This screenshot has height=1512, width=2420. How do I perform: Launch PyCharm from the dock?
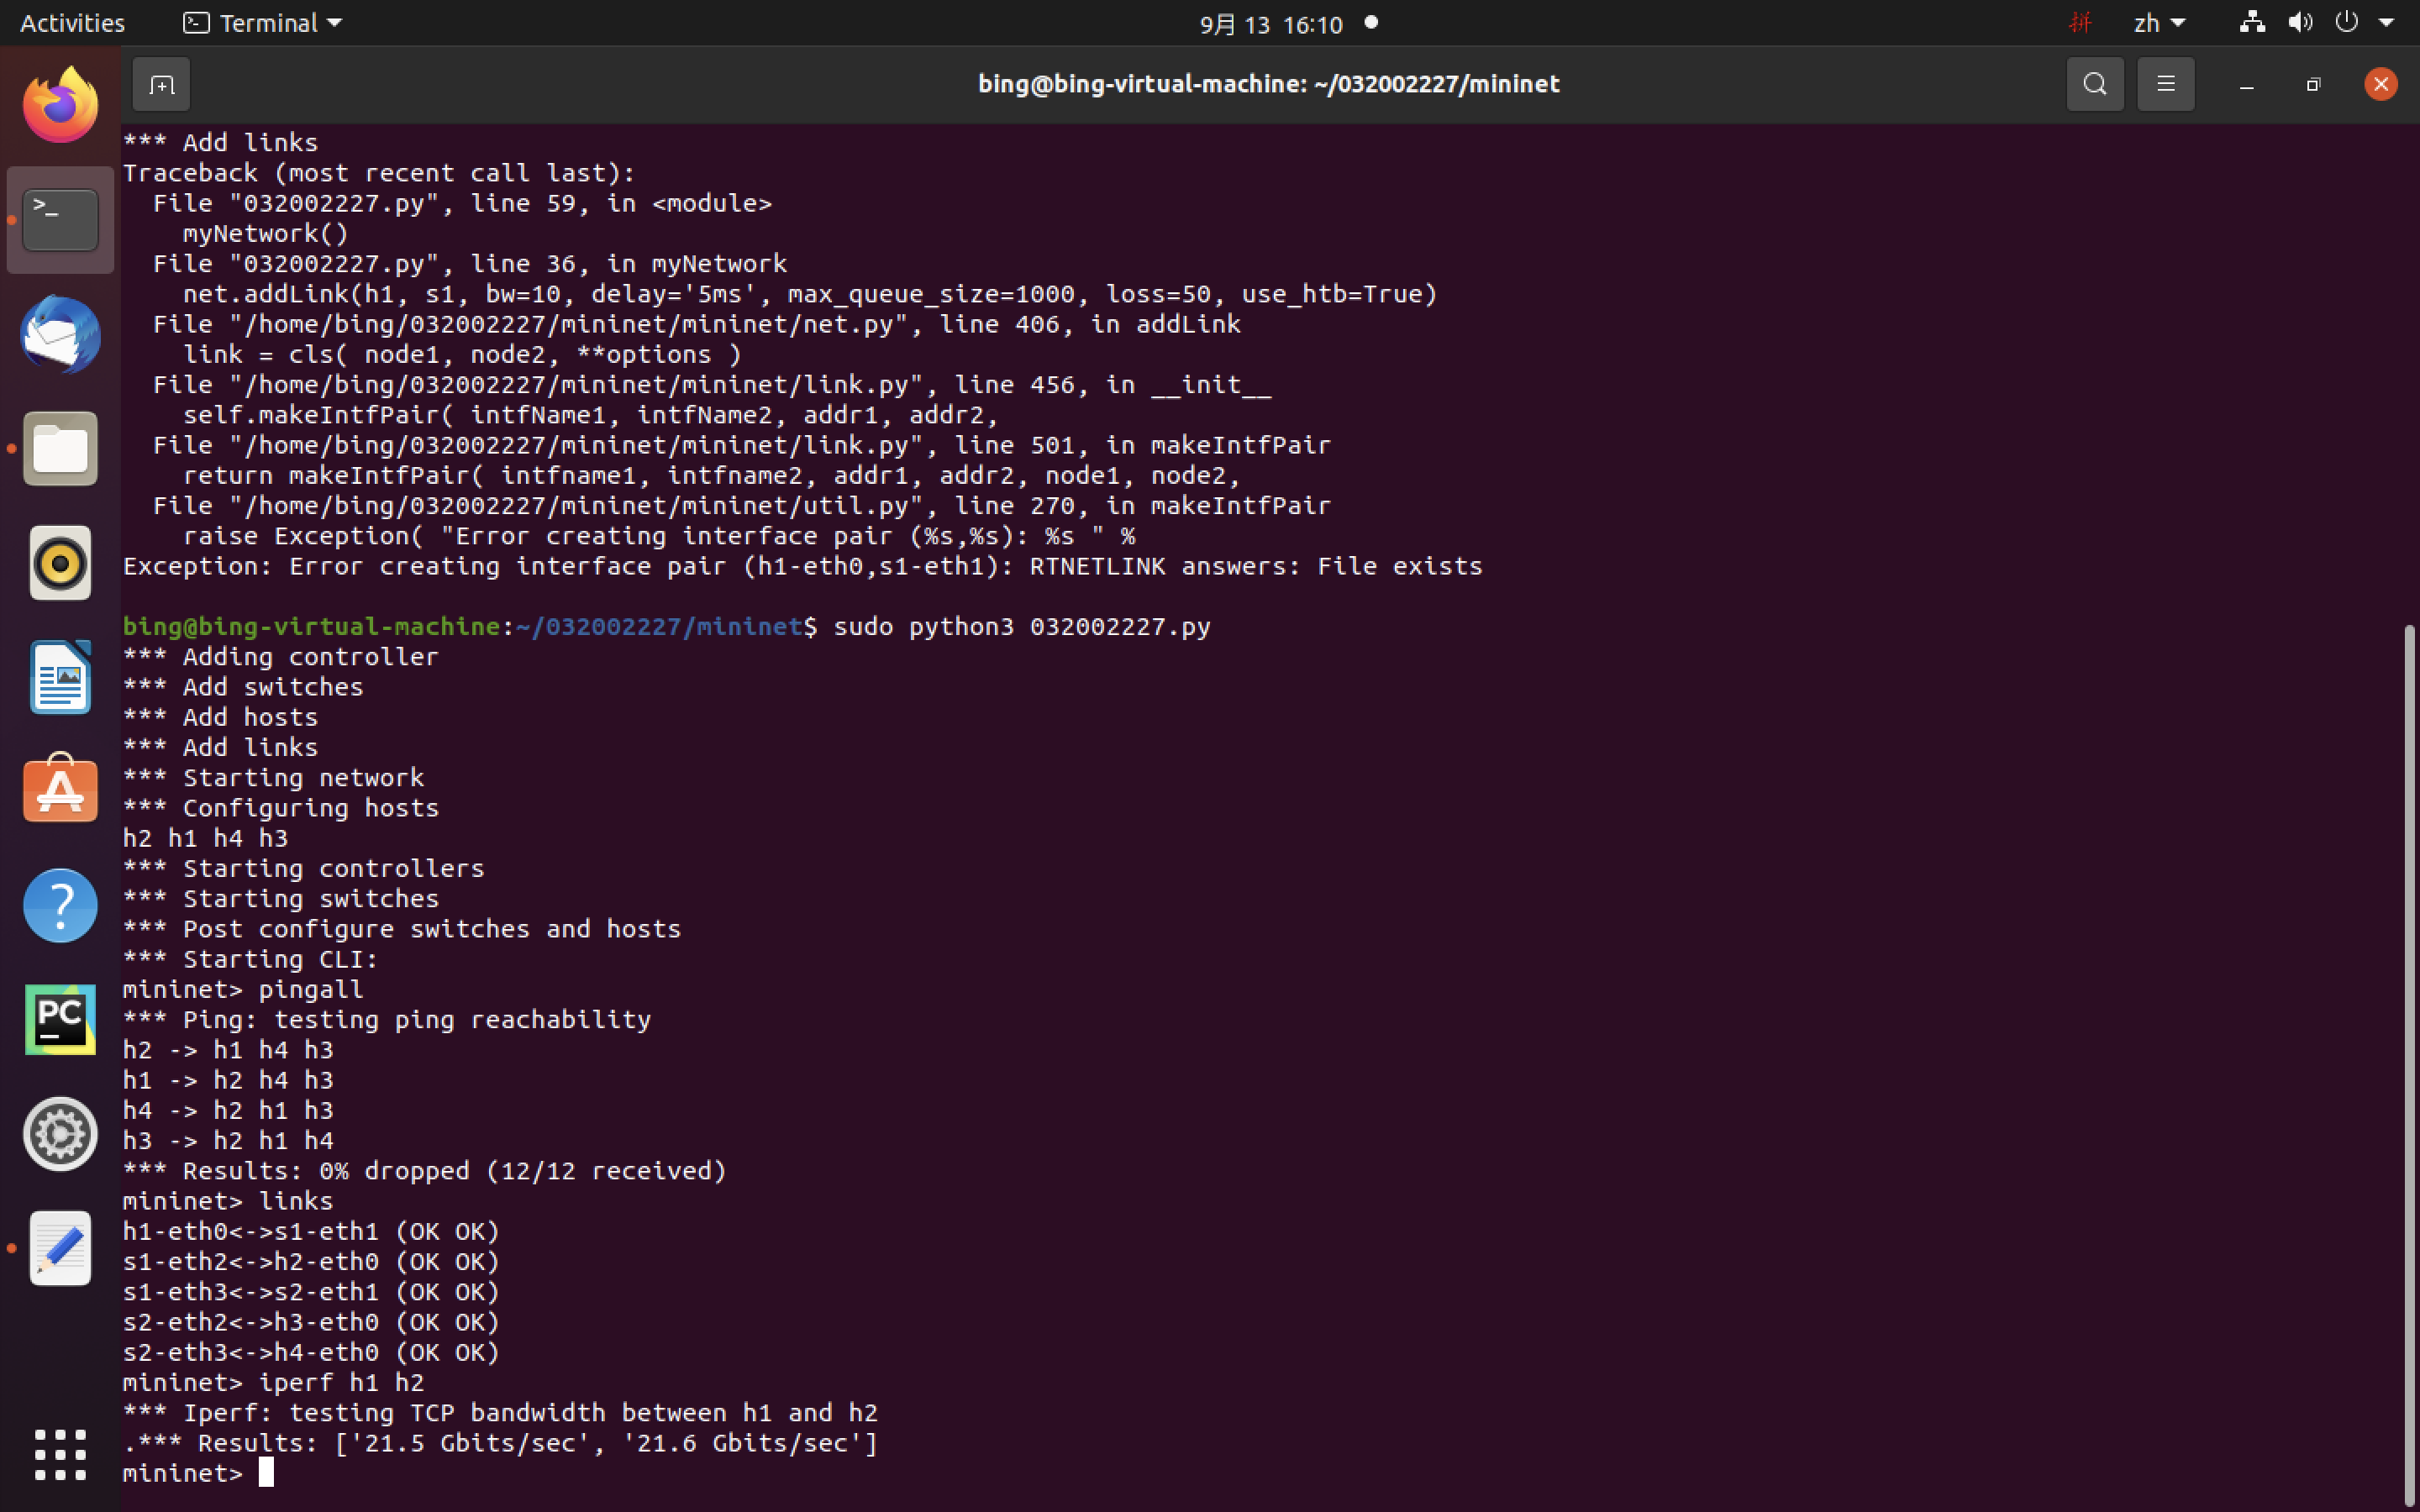point(60,1019)
